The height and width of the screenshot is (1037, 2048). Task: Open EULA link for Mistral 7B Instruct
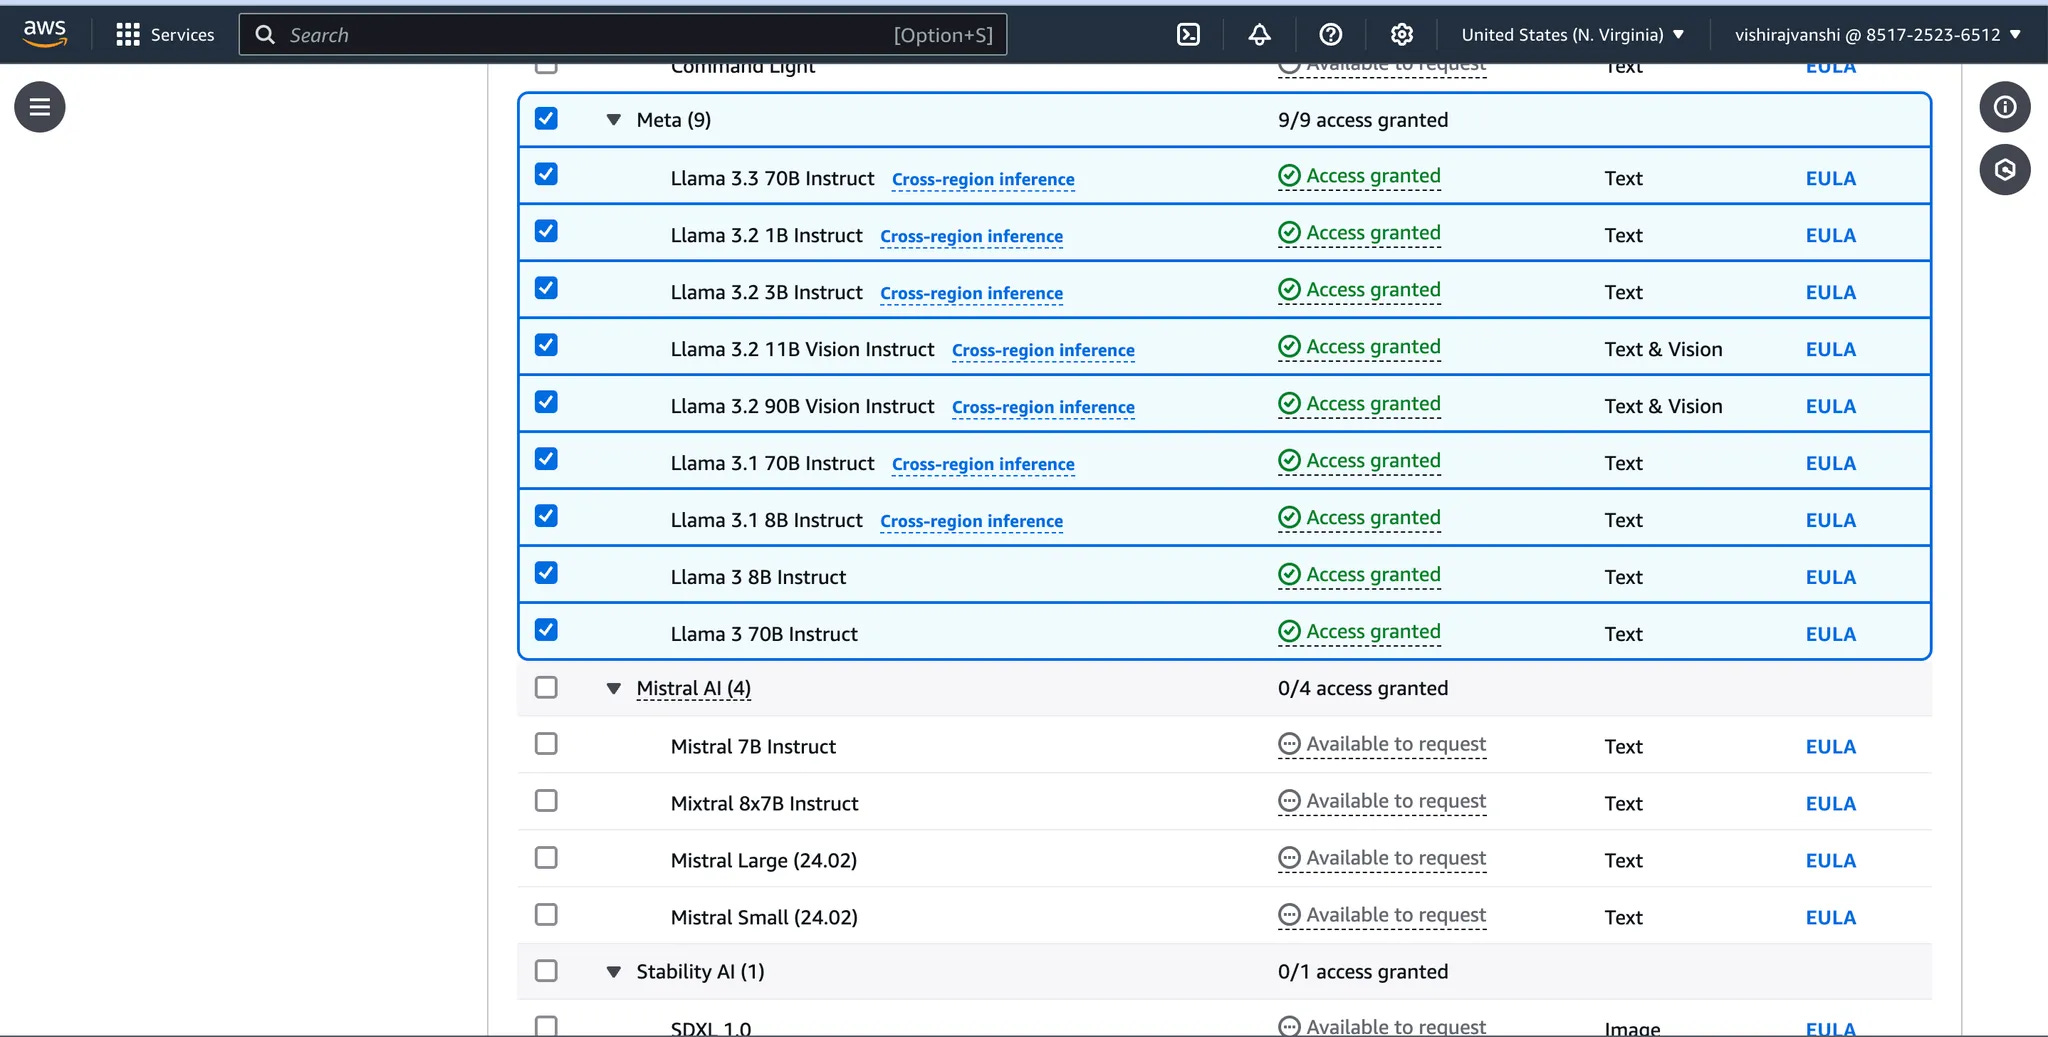click(1830, 747)
